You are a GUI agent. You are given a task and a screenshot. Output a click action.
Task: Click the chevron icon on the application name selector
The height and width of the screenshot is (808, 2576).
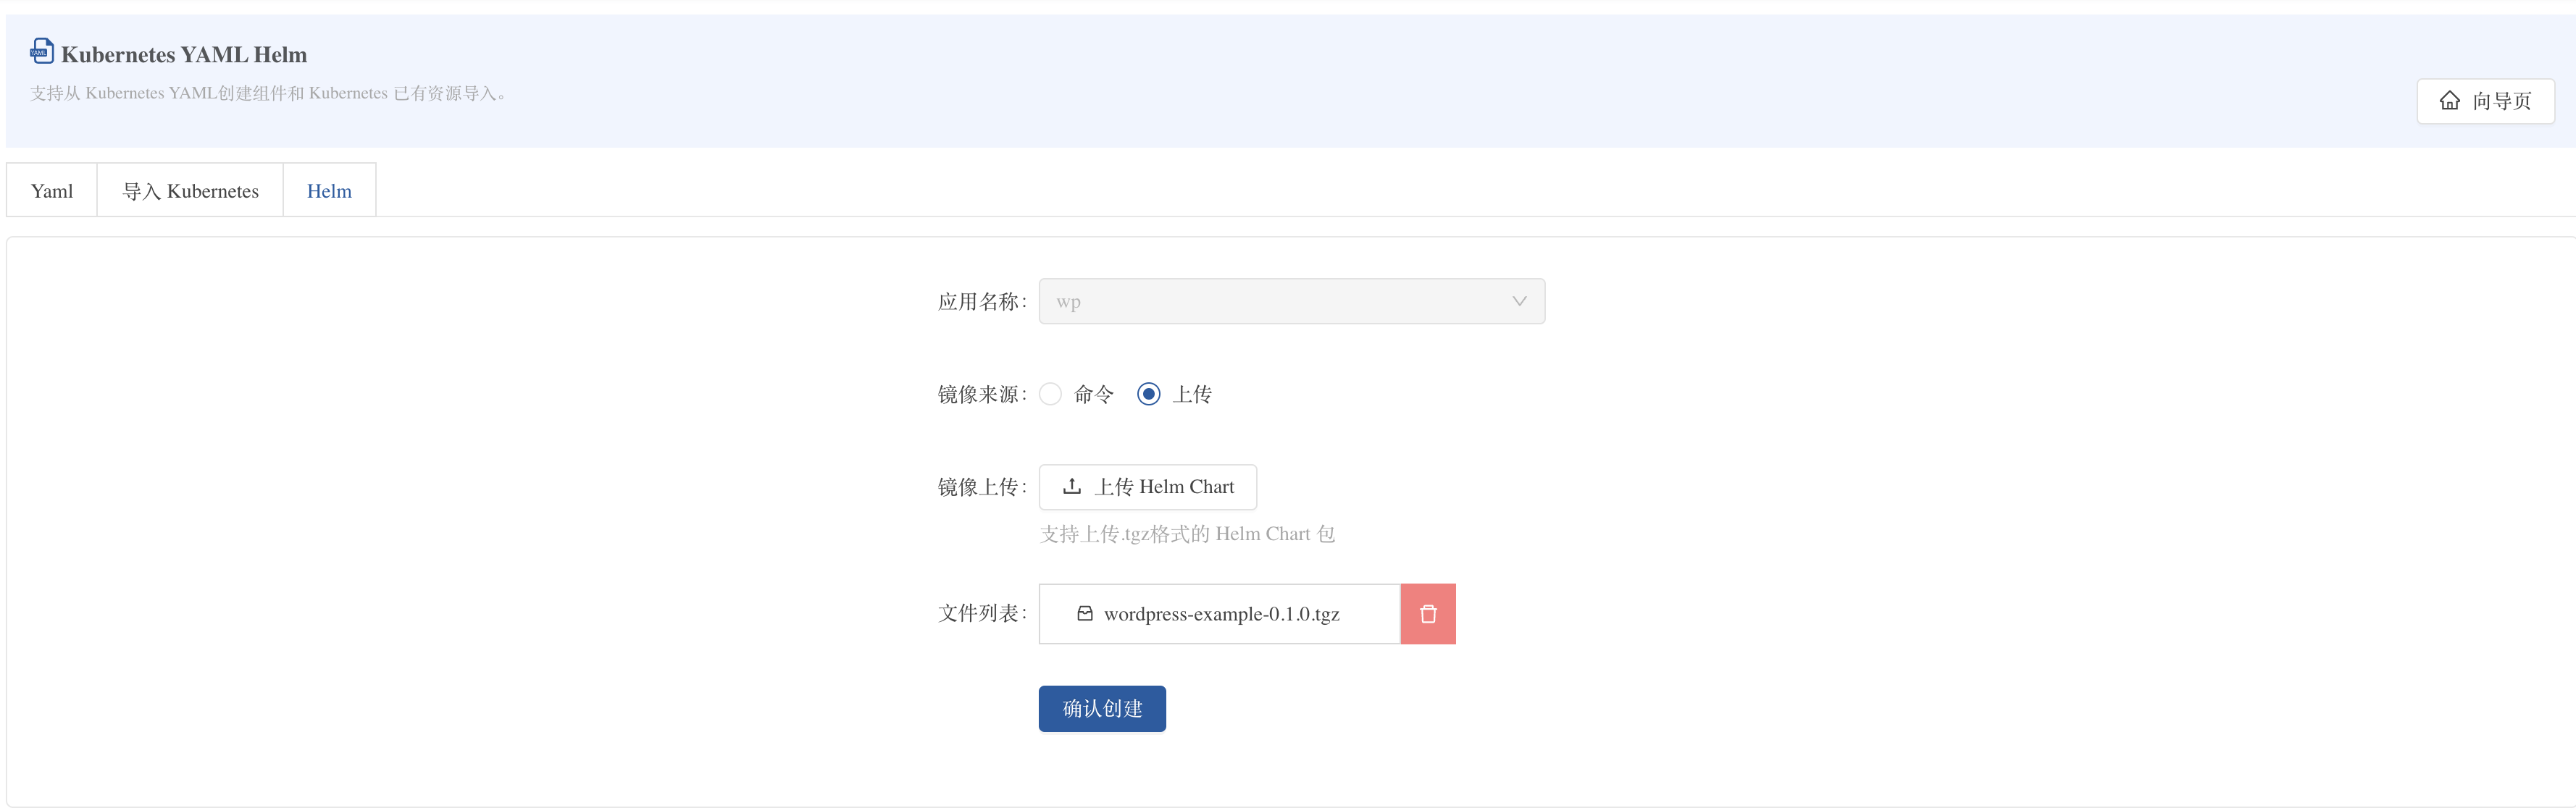[x=1519, y=300]
